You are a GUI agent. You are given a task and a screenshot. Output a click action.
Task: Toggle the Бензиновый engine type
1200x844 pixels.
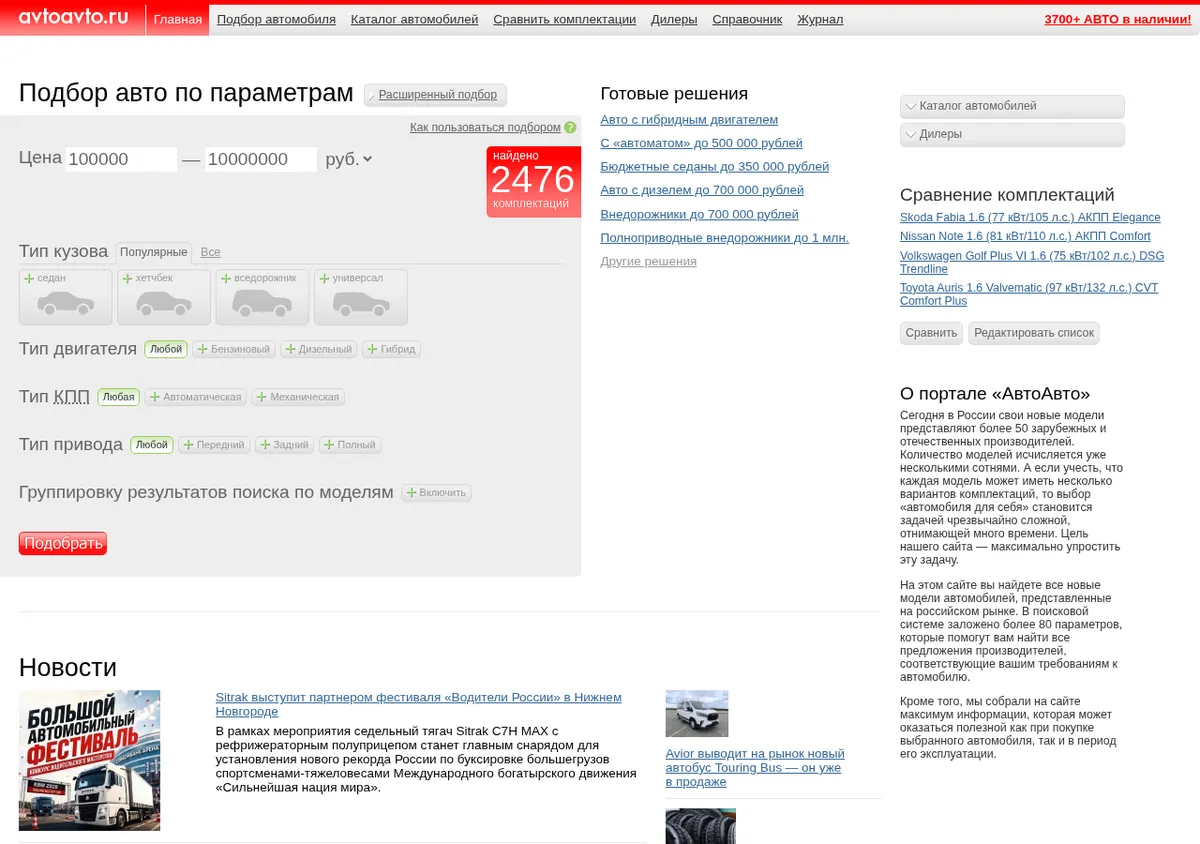click(233, 349)
